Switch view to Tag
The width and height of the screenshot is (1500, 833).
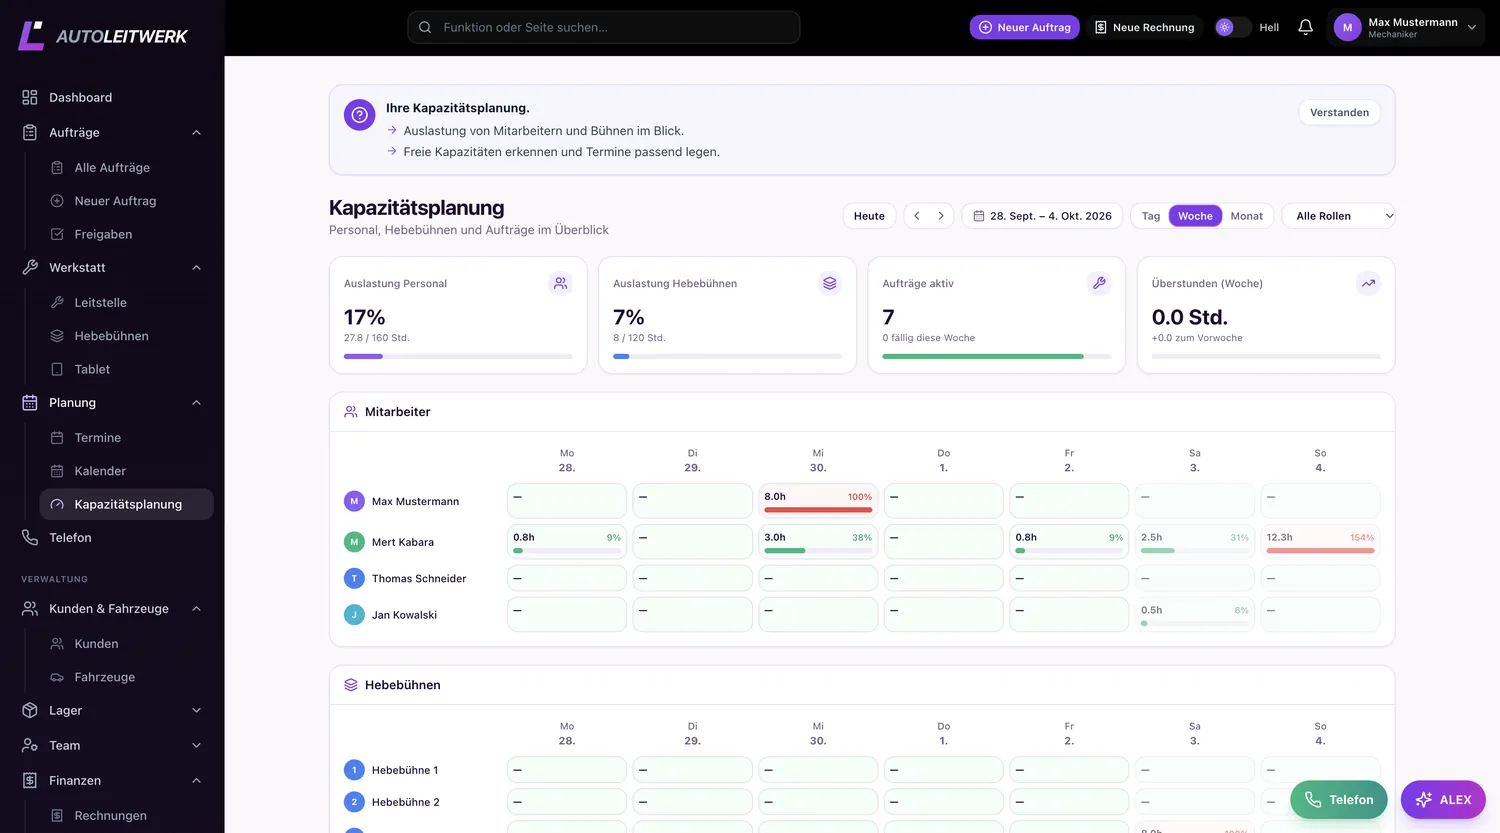(1151, 216)
